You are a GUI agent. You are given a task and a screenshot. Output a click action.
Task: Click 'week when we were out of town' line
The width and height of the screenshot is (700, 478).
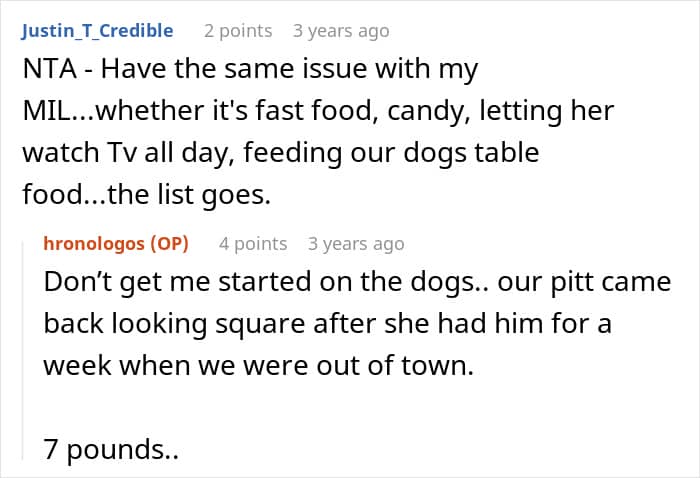click(x=258, y=366)
